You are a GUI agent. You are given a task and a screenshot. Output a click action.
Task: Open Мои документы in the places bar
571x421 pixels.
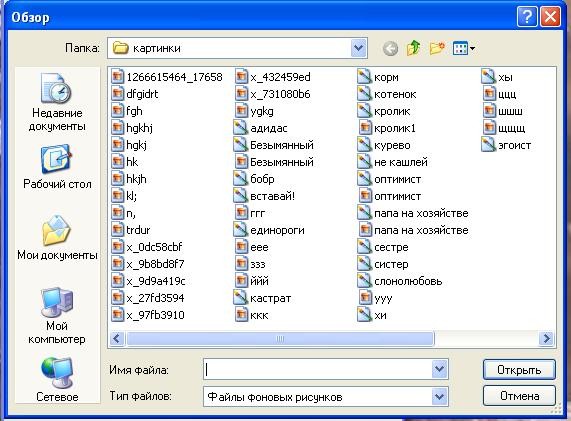(57, 238)
